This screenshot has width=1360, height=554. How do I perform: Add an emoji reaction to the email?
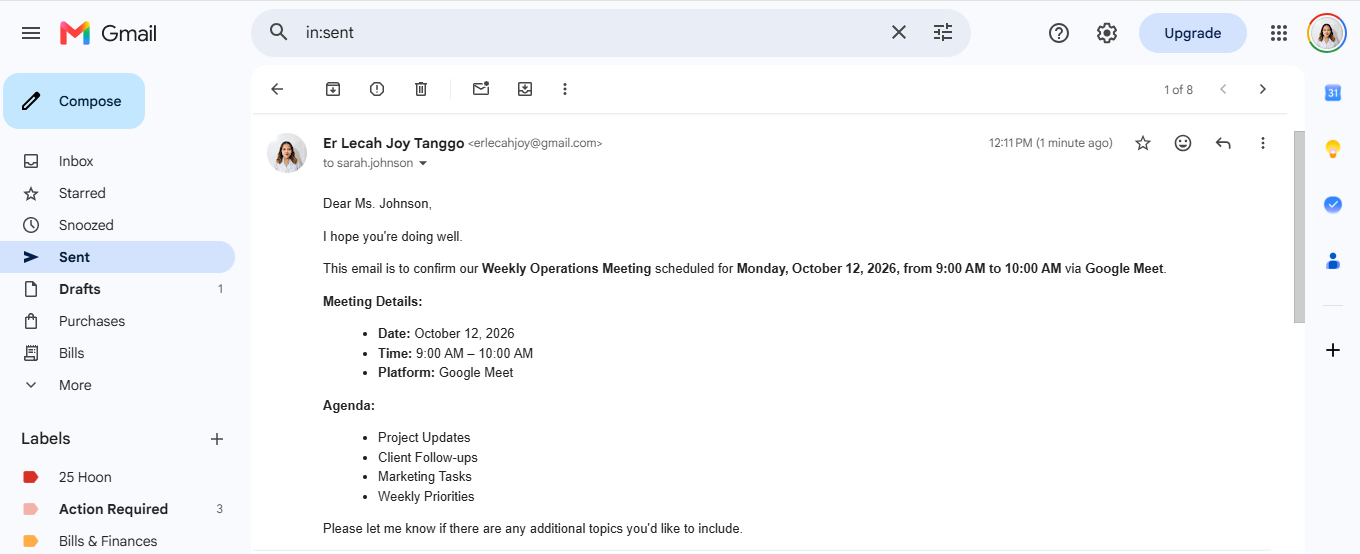click(x=1183, y=143)
